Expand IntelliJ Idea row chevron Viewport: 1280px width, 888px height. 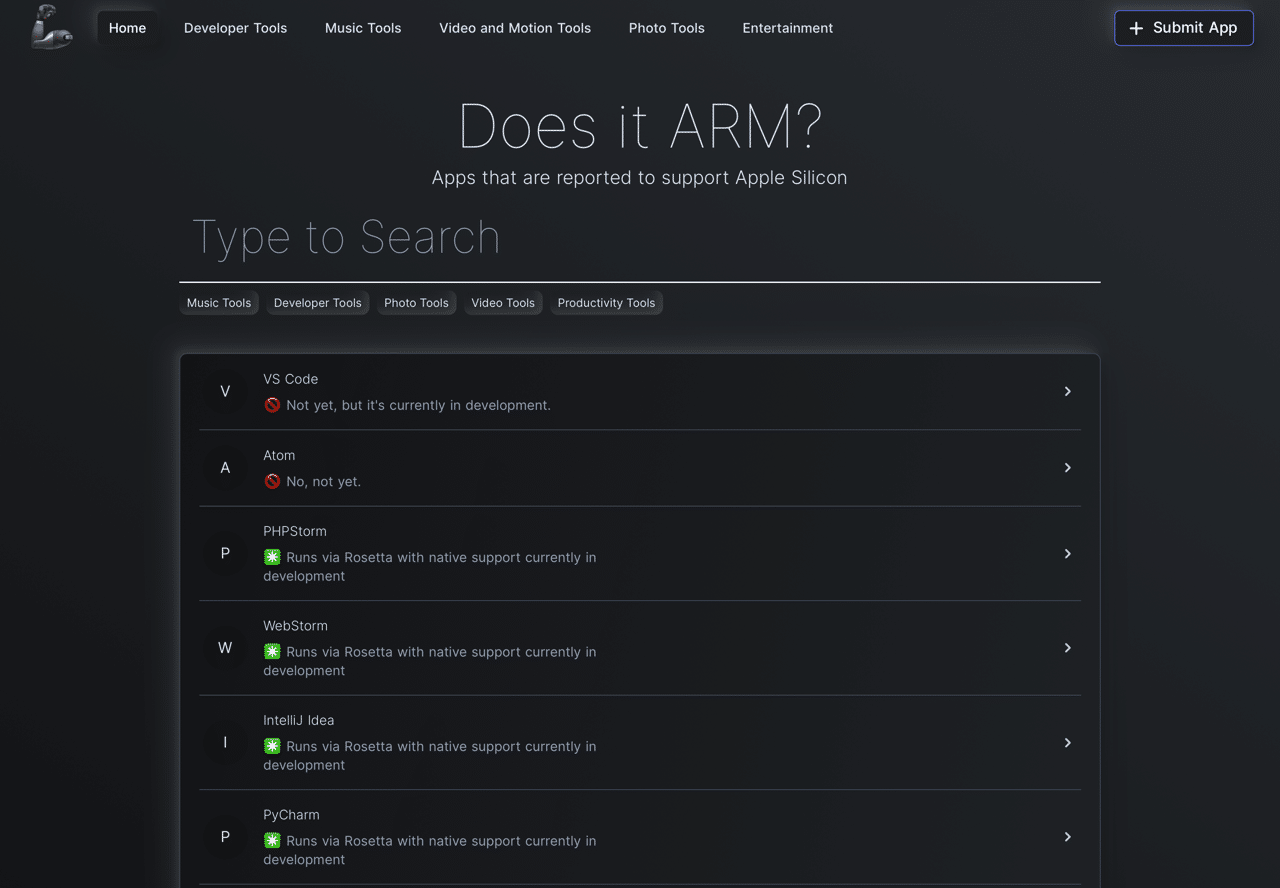1067,742
